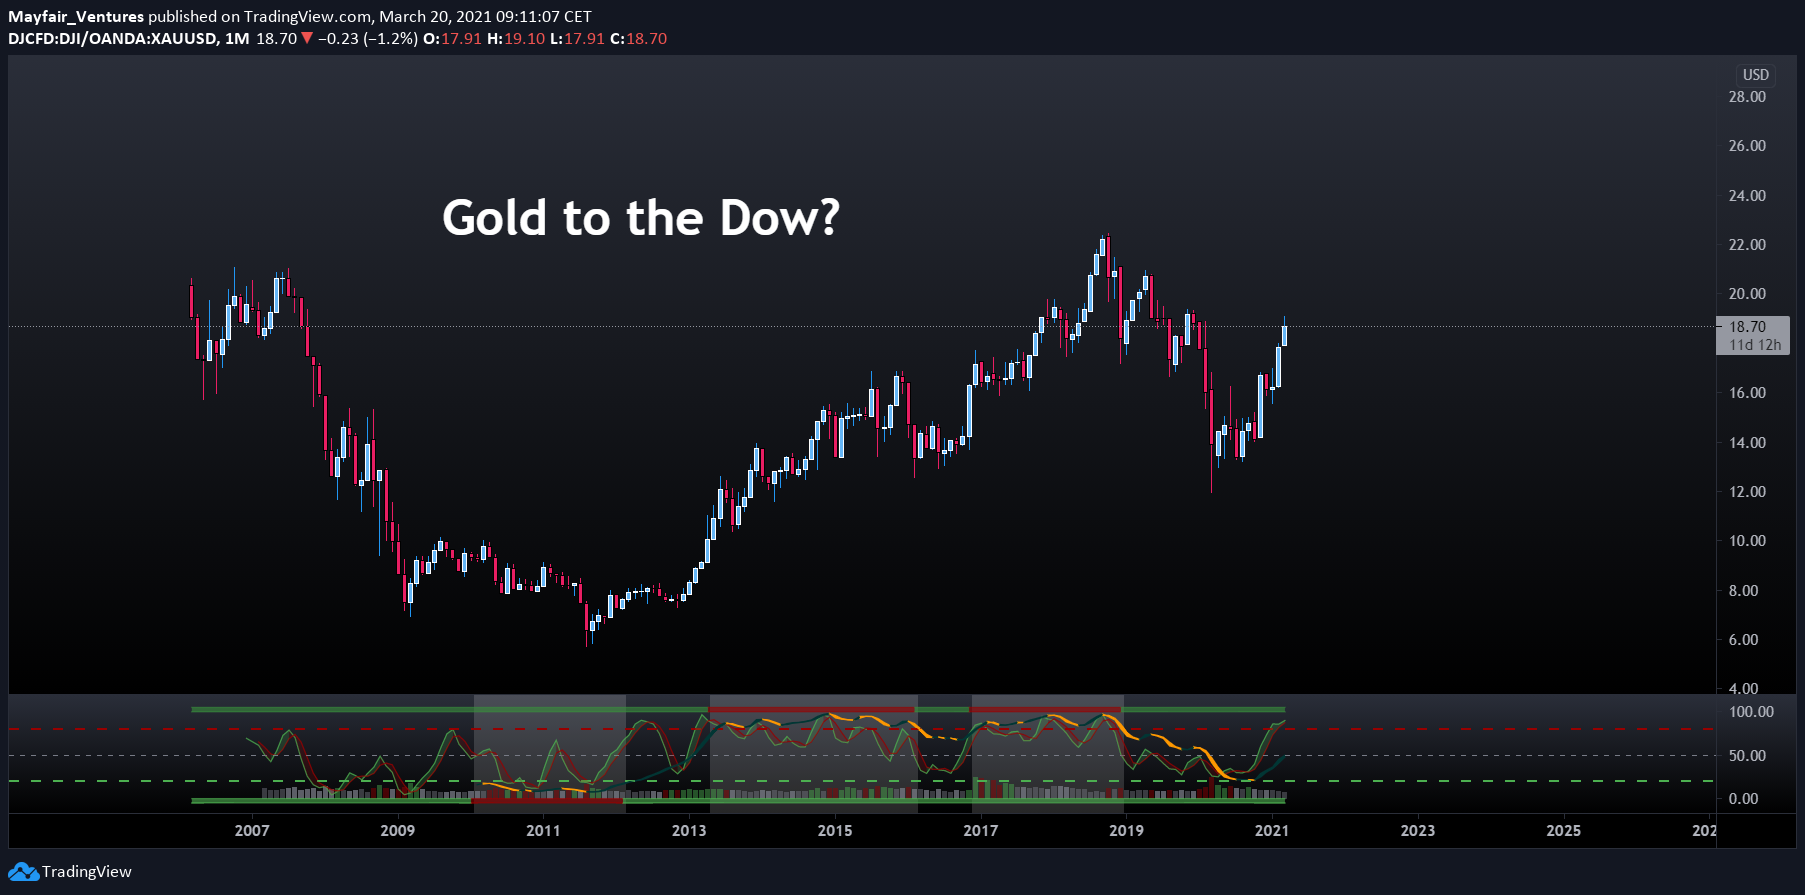
Task: Click the open value O:17.91
Action: tap(452, 39)
